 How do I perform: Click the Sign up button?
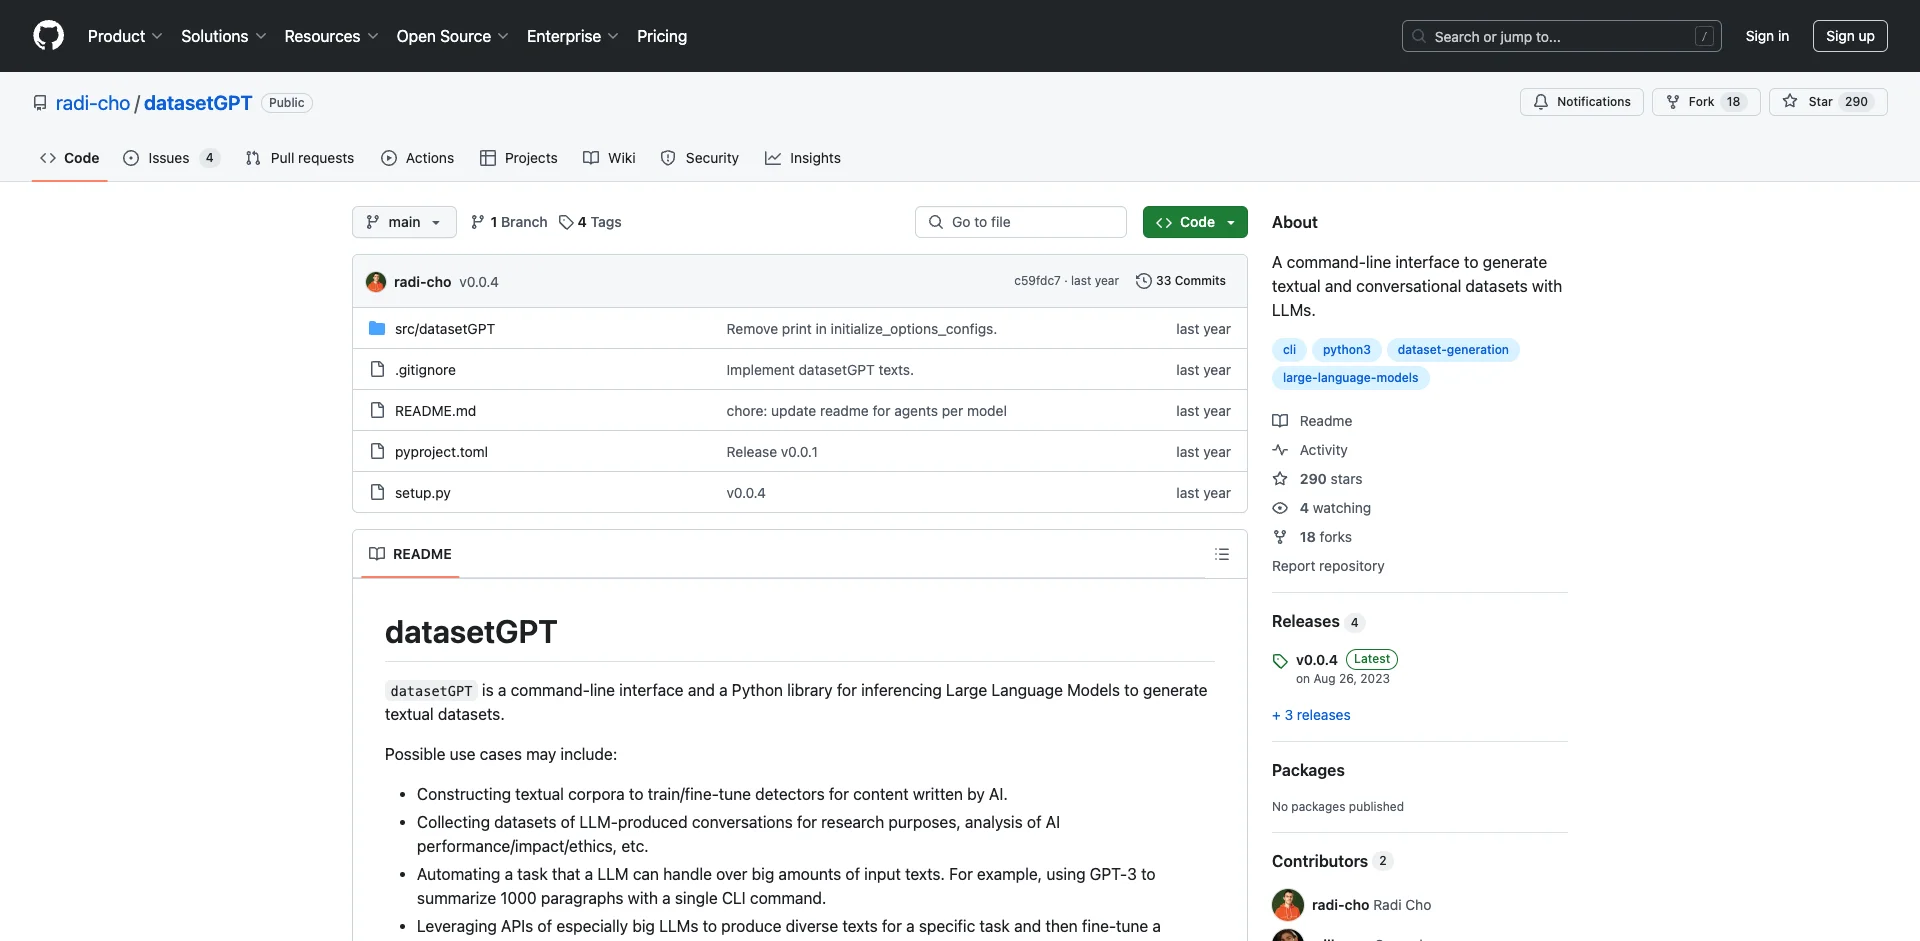click(1850, 36)
